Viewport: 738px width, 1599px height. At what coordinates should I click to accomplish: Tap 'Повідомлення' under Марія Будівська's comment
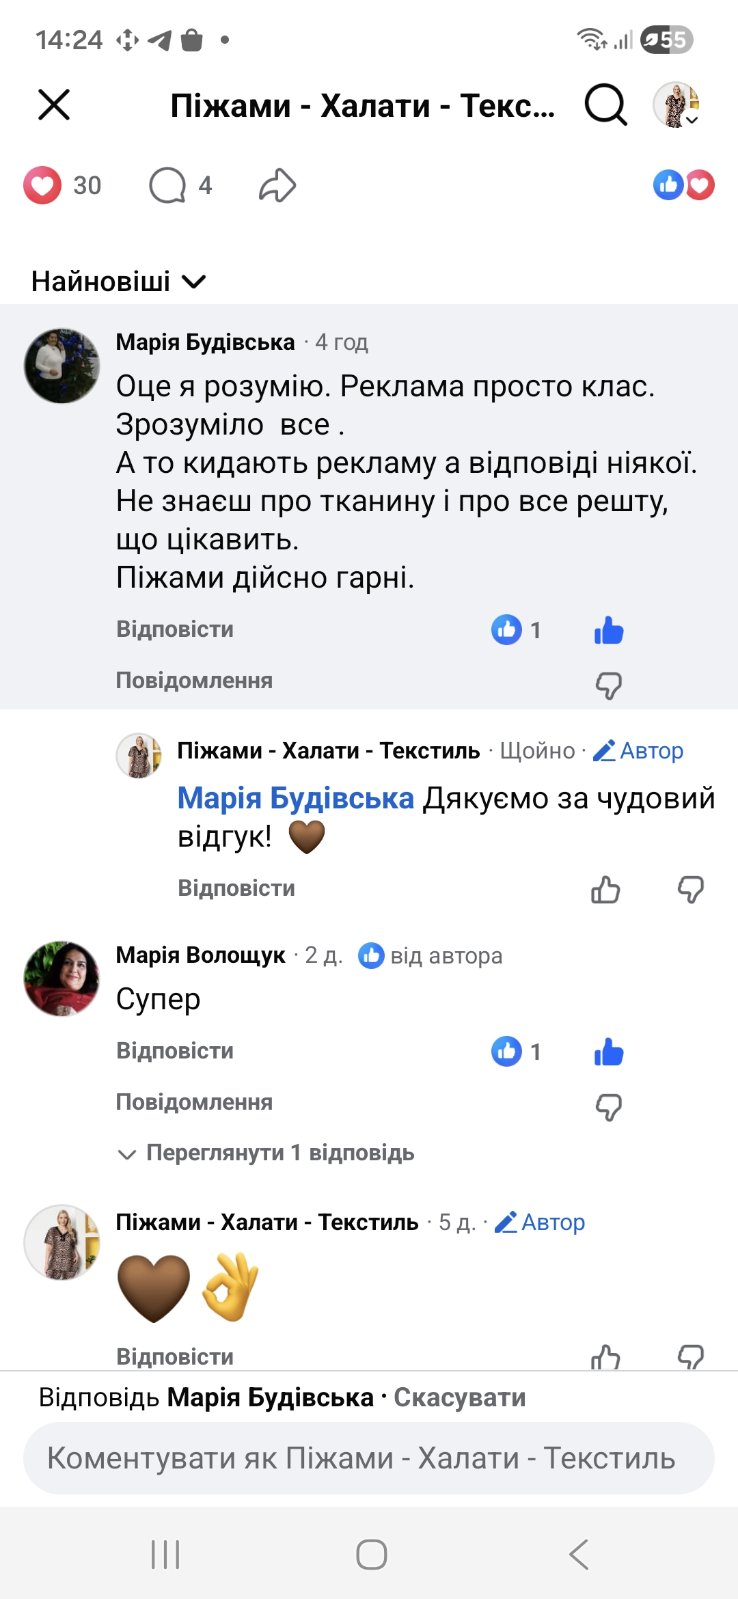point(194,680)
